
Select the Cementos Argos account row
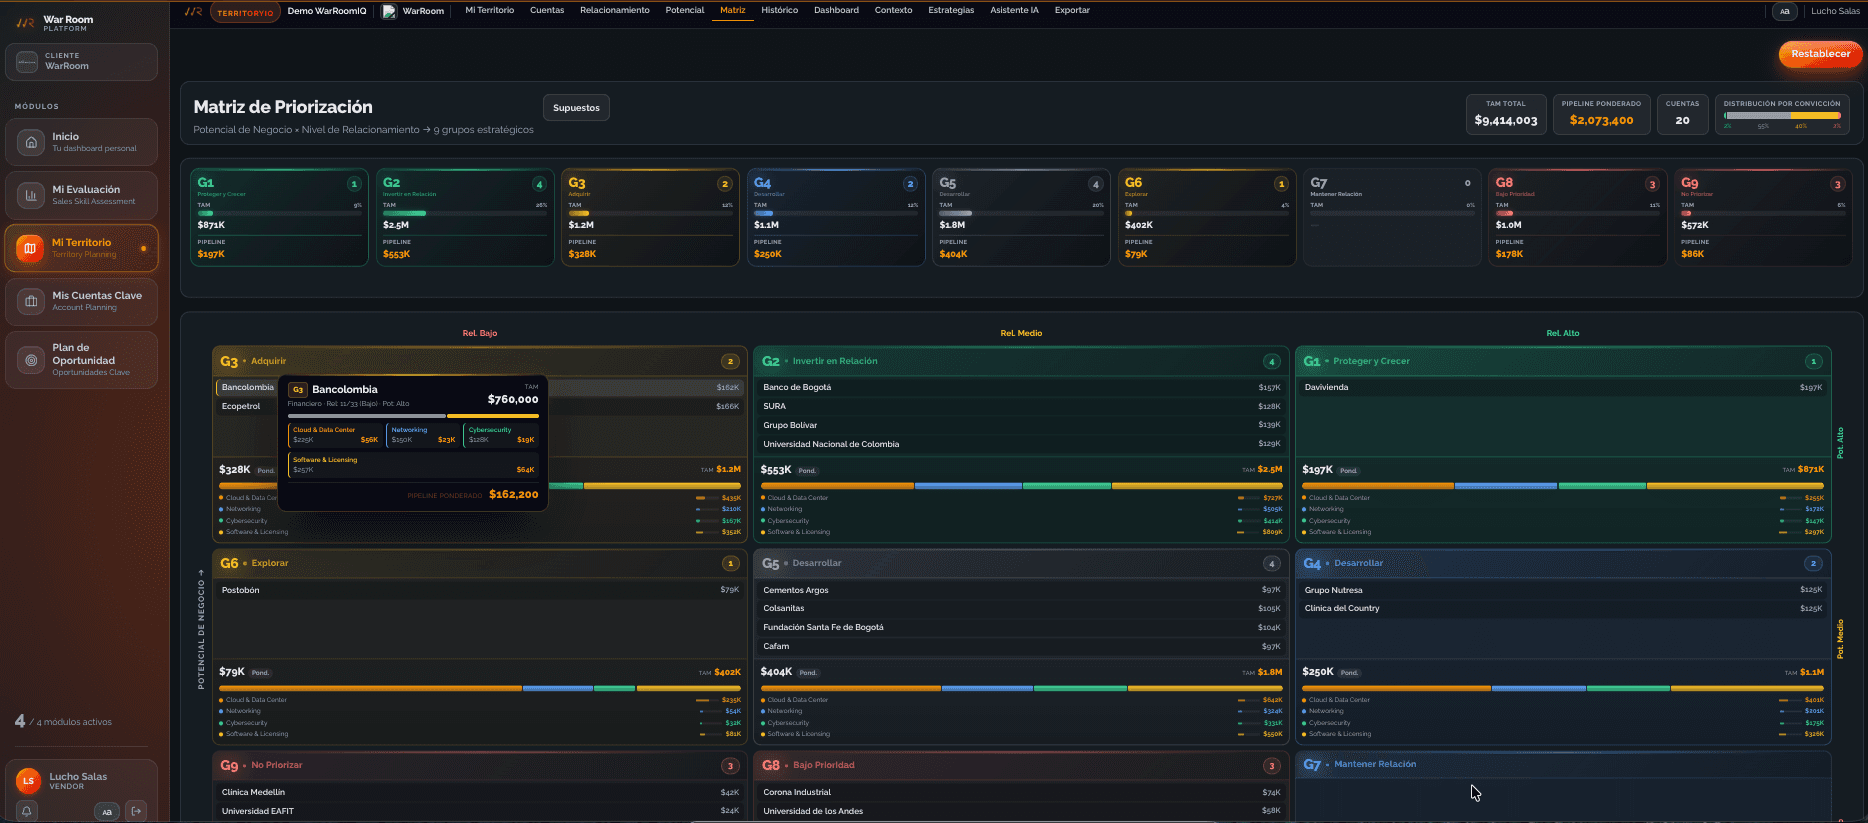(1021, 590)
